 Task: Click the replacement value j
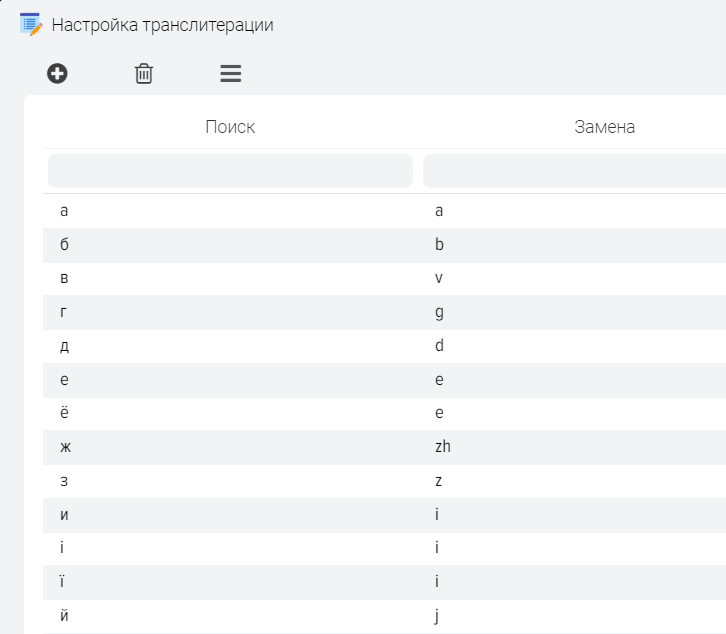coord(437,615)
